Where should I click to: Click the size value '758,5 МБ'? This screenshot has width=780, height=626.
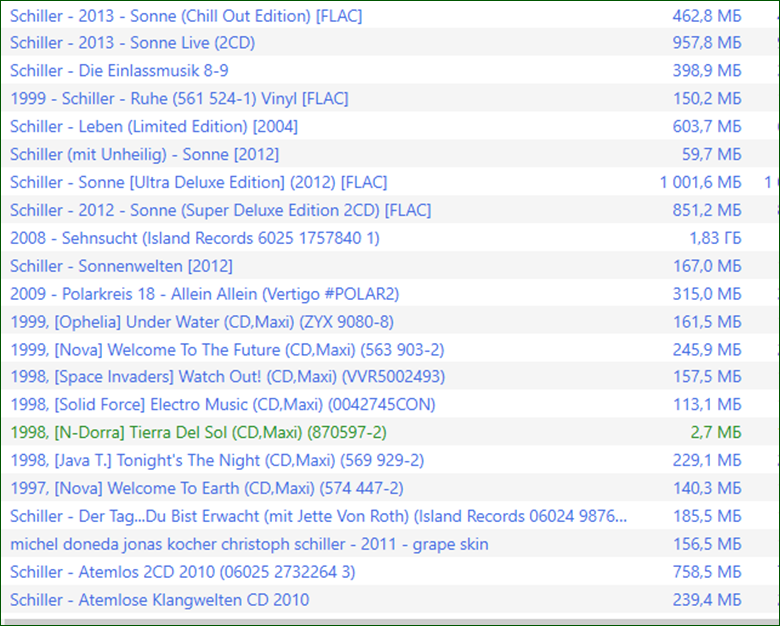point(707,571)
